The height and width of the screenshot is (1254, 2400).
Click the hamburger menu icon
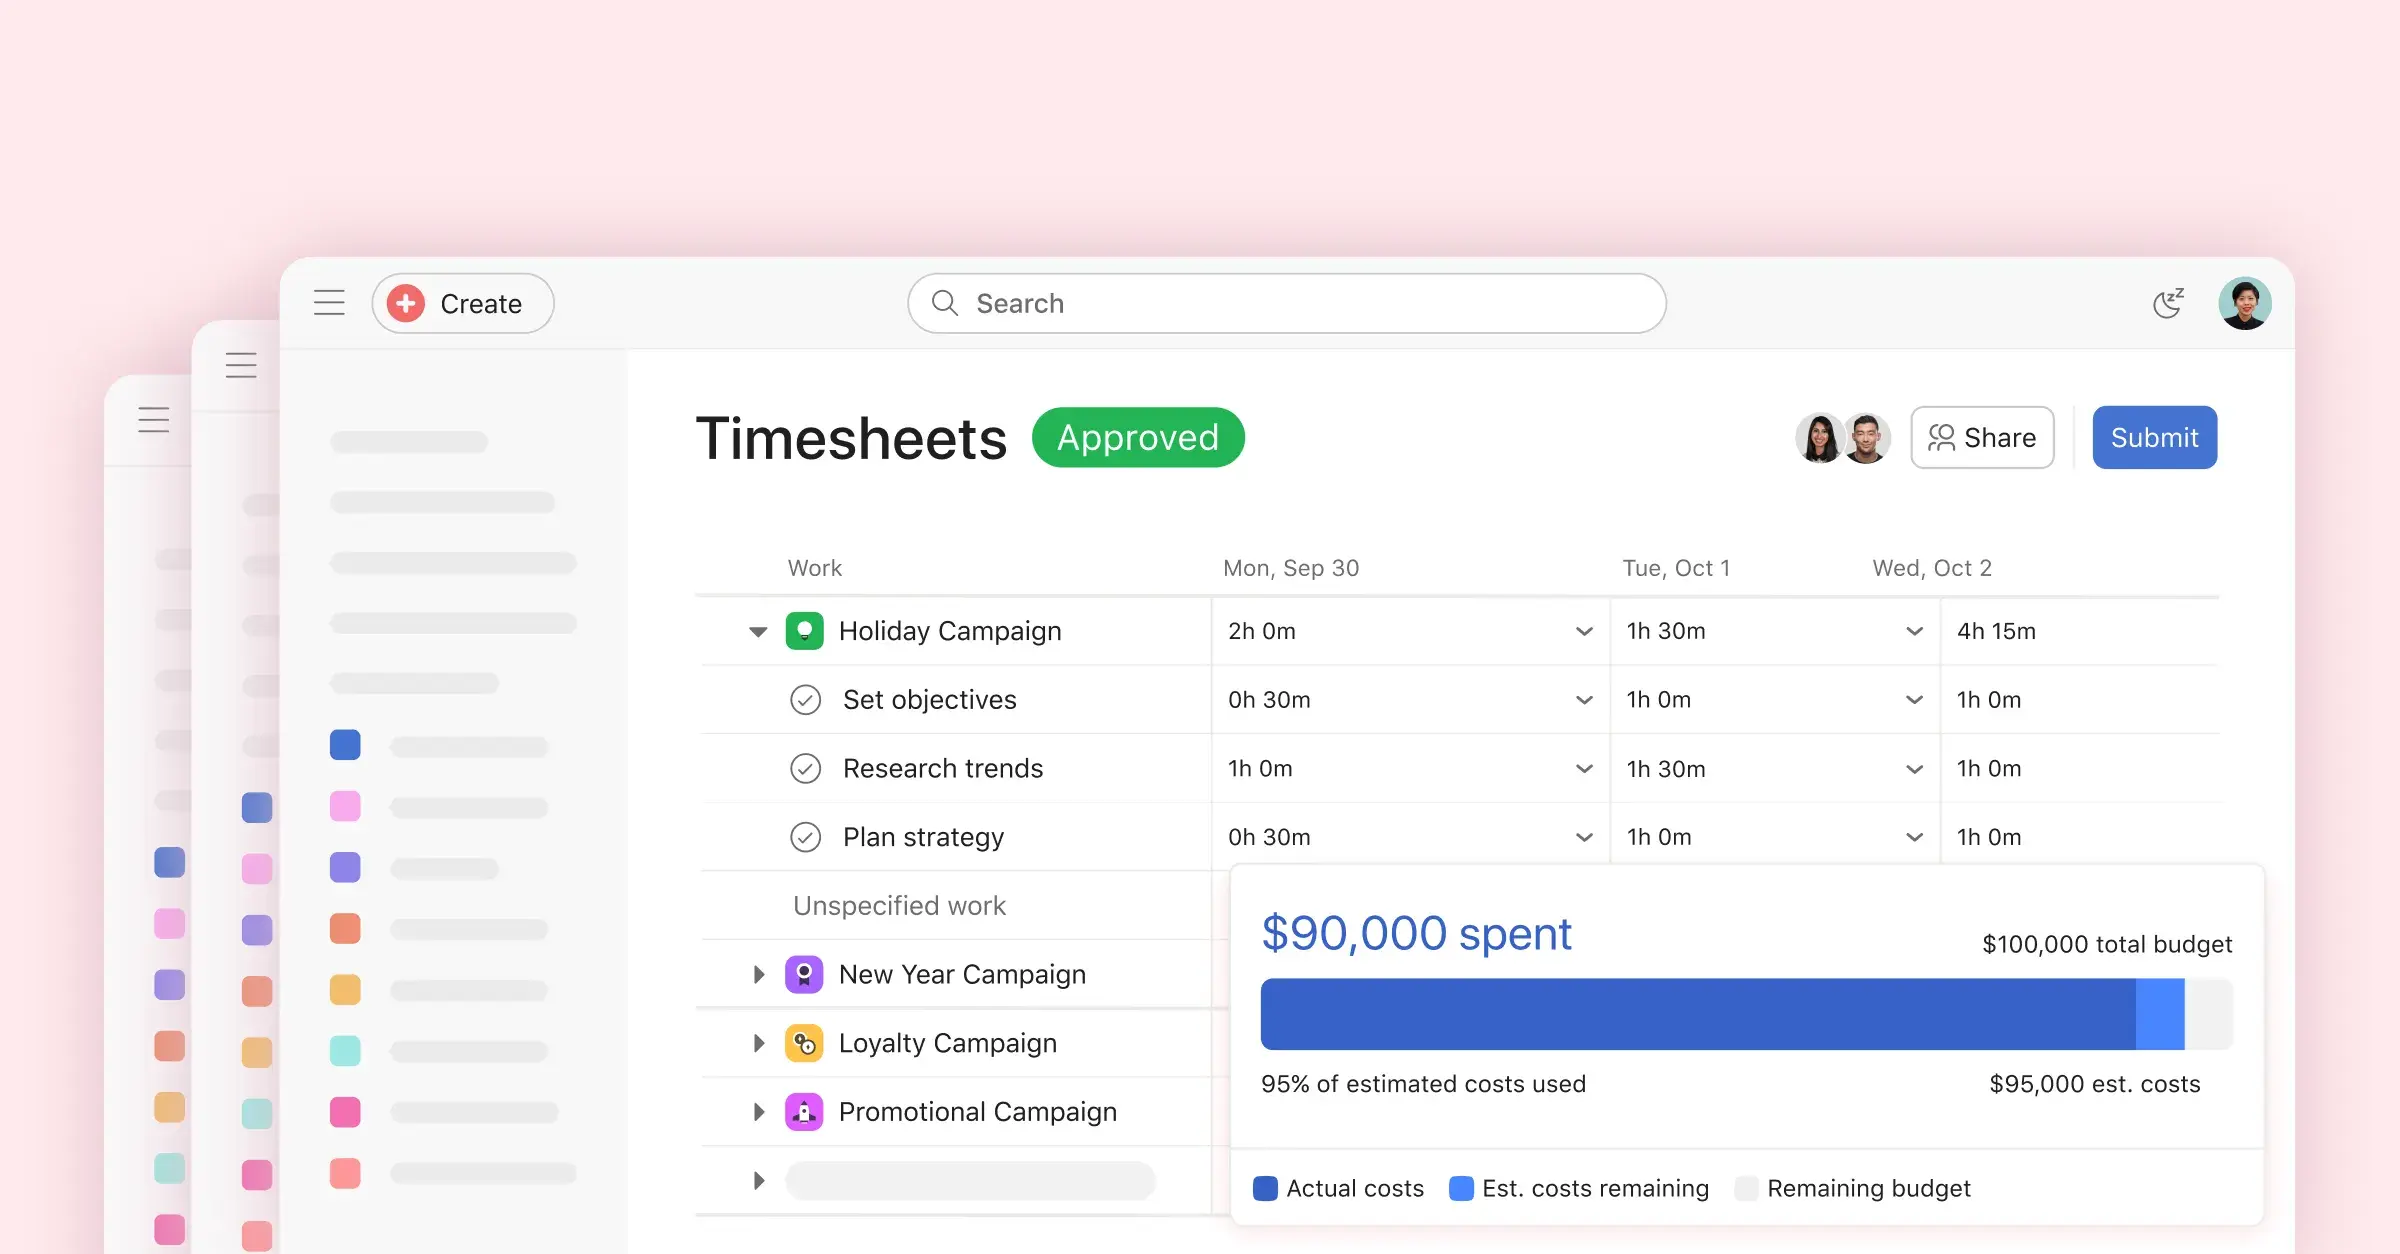tap(328, 302)
